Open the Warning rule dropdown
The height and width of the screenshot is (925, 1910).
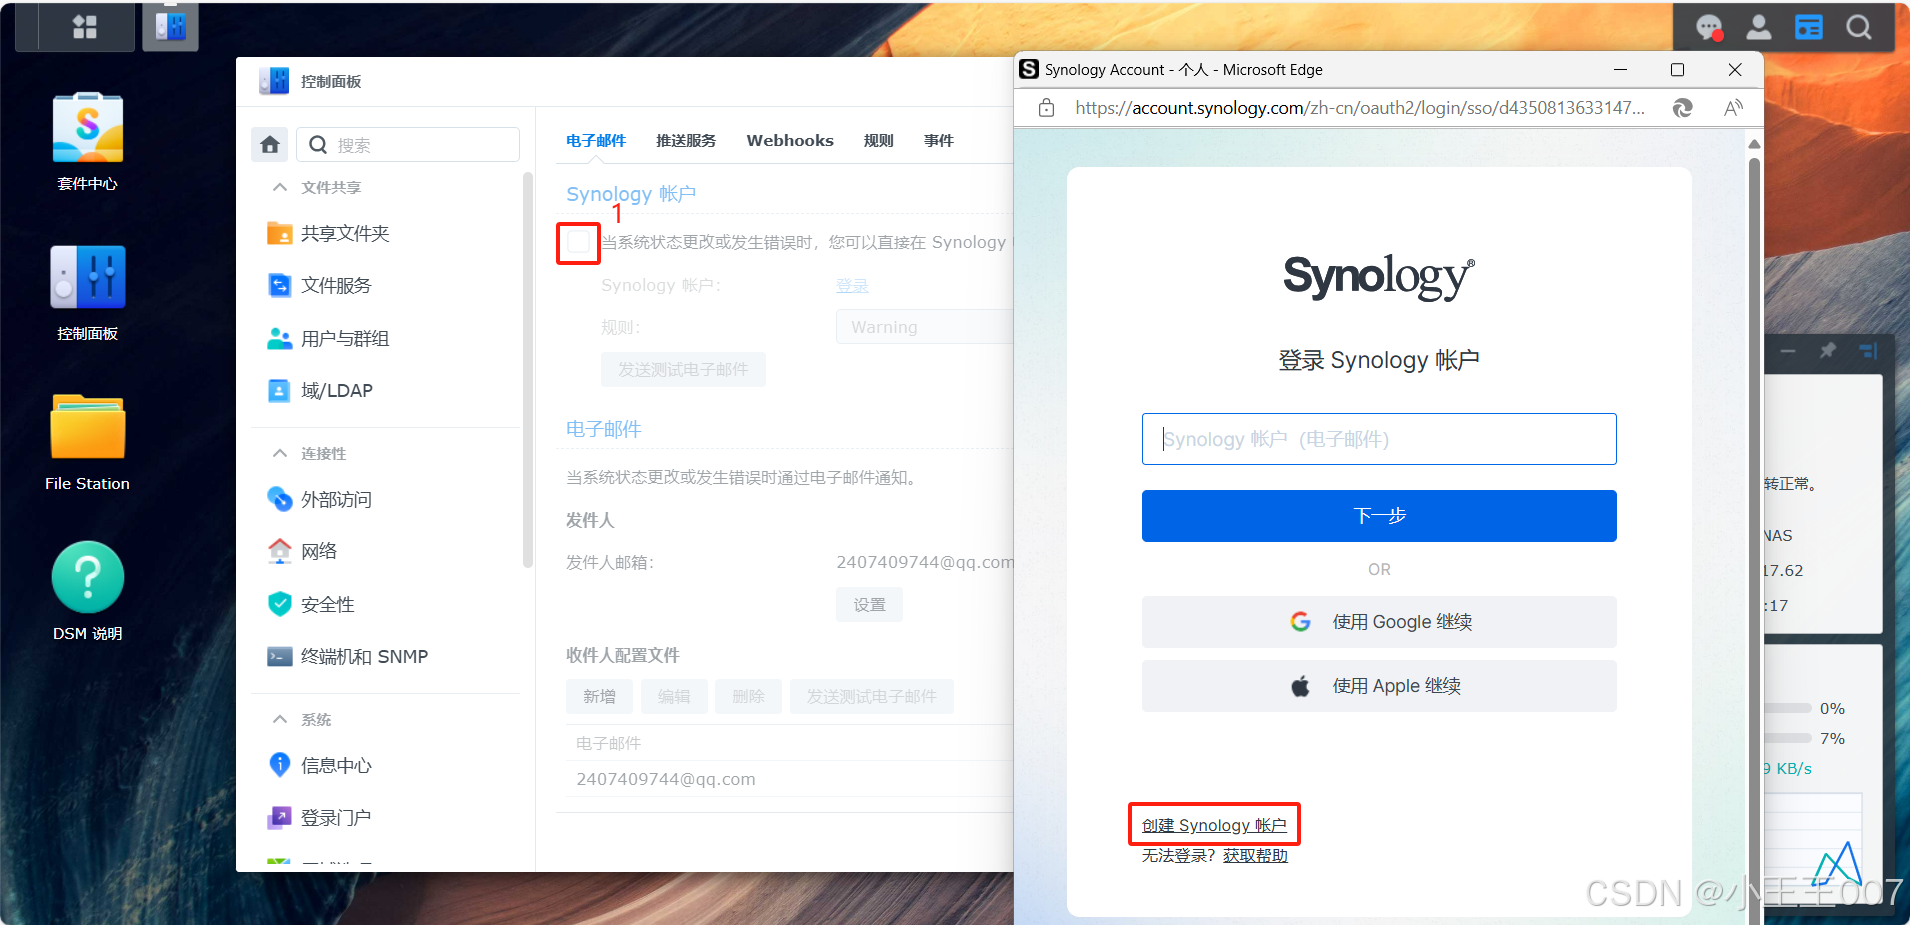coord(925,327)
